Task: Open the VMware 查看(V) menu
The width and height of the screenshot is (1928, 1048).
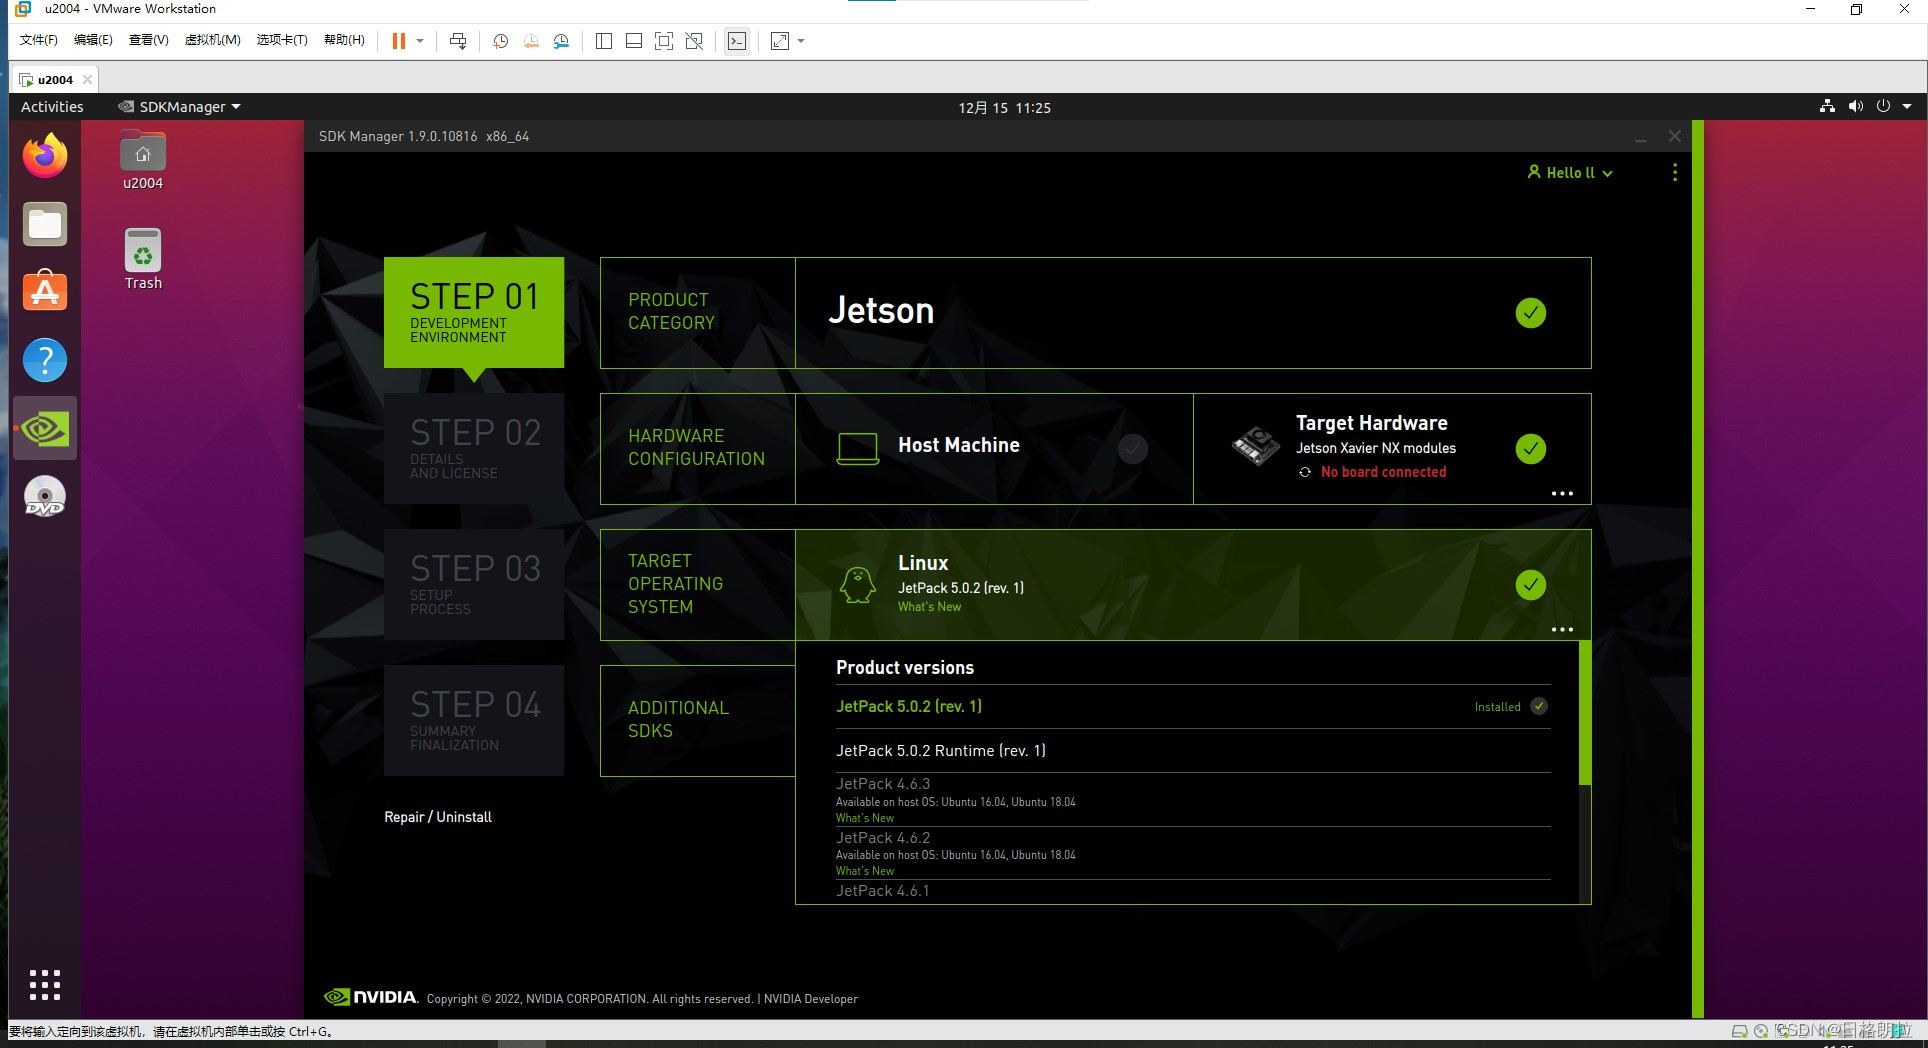Action: 148,40
